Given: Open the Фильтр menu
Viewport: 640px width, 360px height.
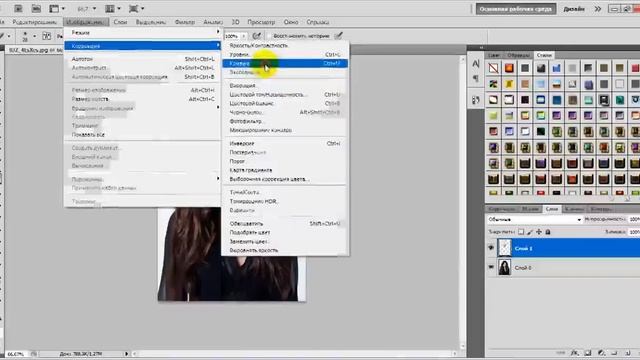Looking at the screenshot, I should pos(184,22).
